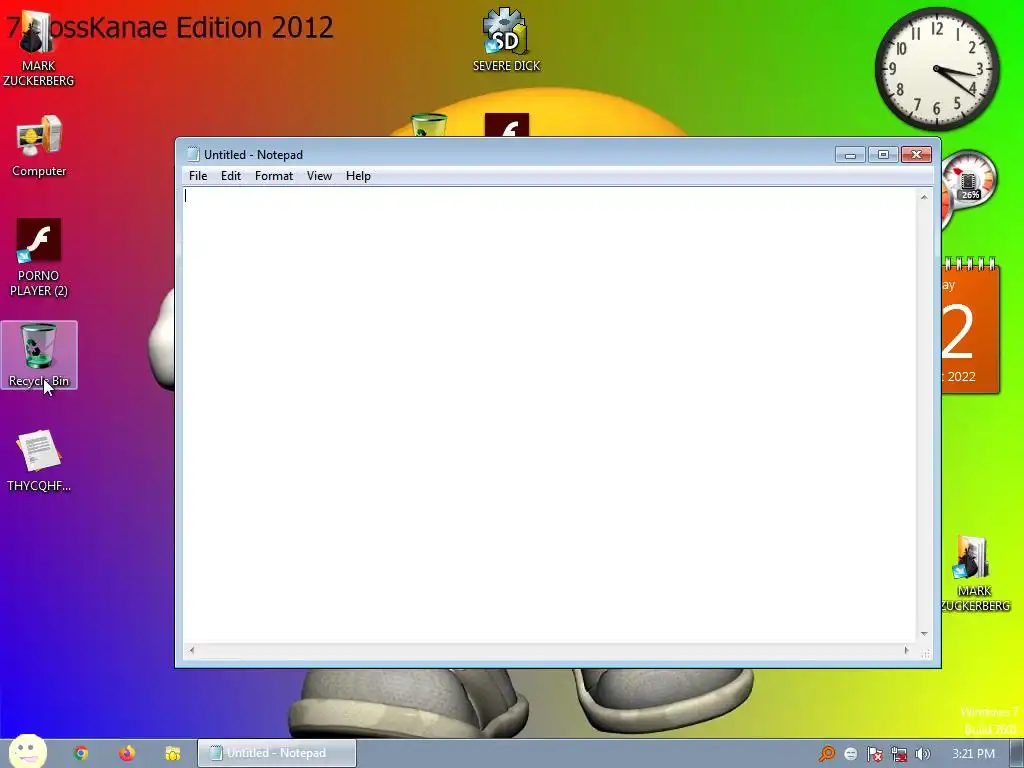The height and width of the screenshot is (768, 1024).
Task: Click the CPU meter gadget showing 26%
Action: [969, 180]
